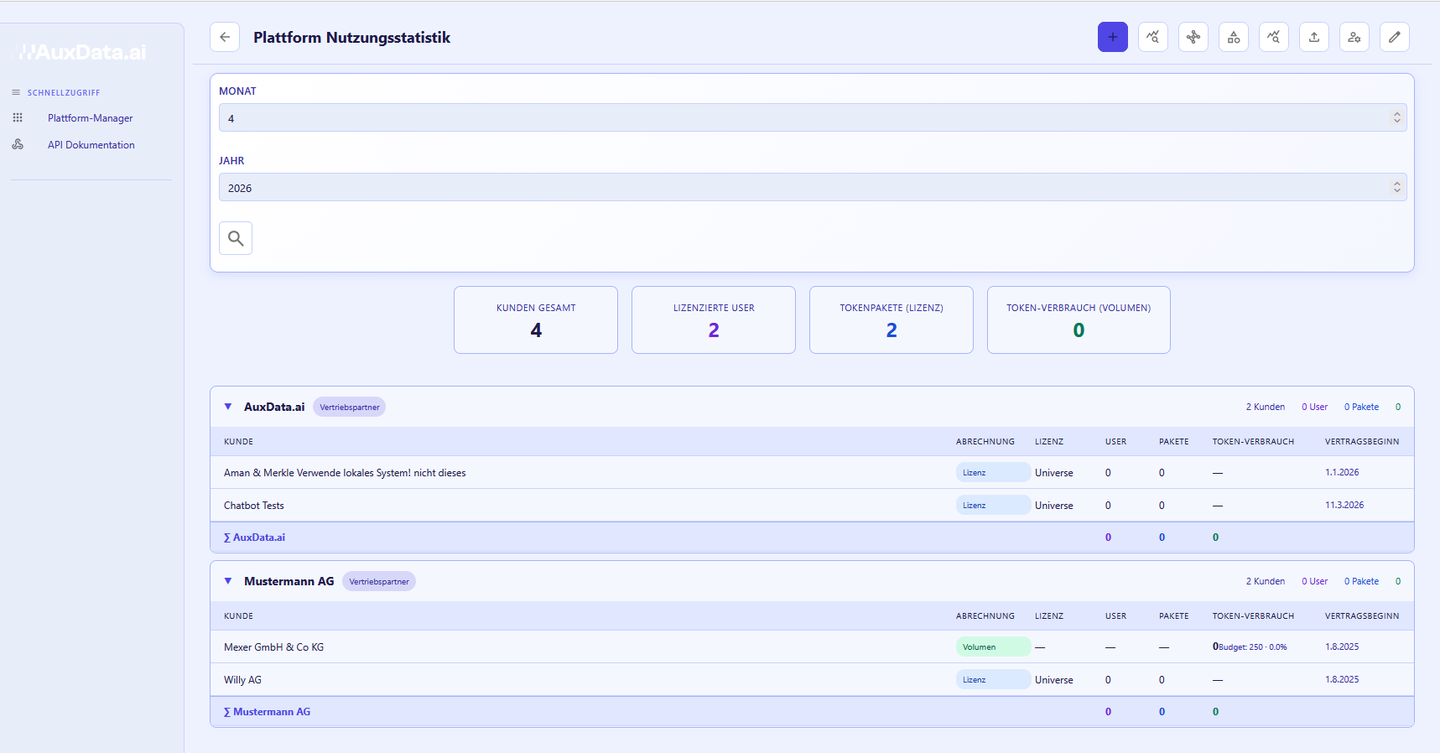Open the network nodes graph icon
Viewport: 1440px width, 753px height.
click(1193, 37)
